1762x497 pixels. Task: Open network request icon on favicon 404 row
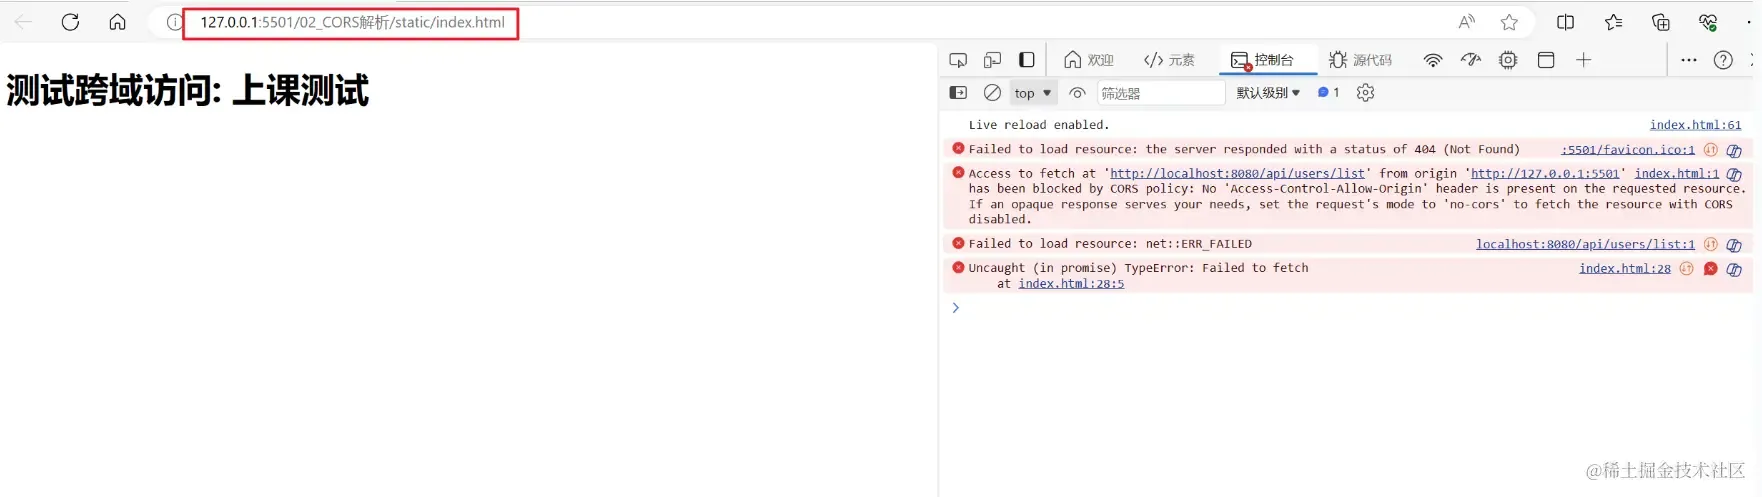pos(1710,150)
